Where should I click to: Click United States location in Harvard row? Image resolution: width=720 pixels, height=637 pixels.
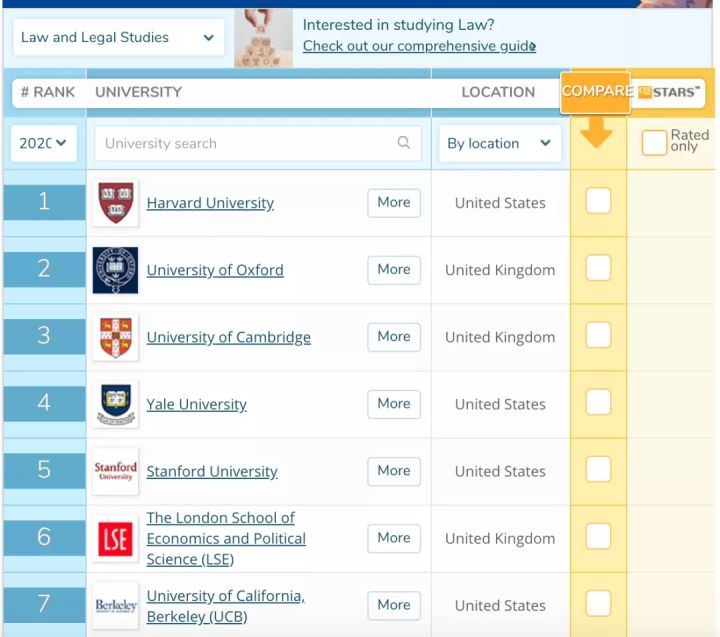click(x=500, y=203)
